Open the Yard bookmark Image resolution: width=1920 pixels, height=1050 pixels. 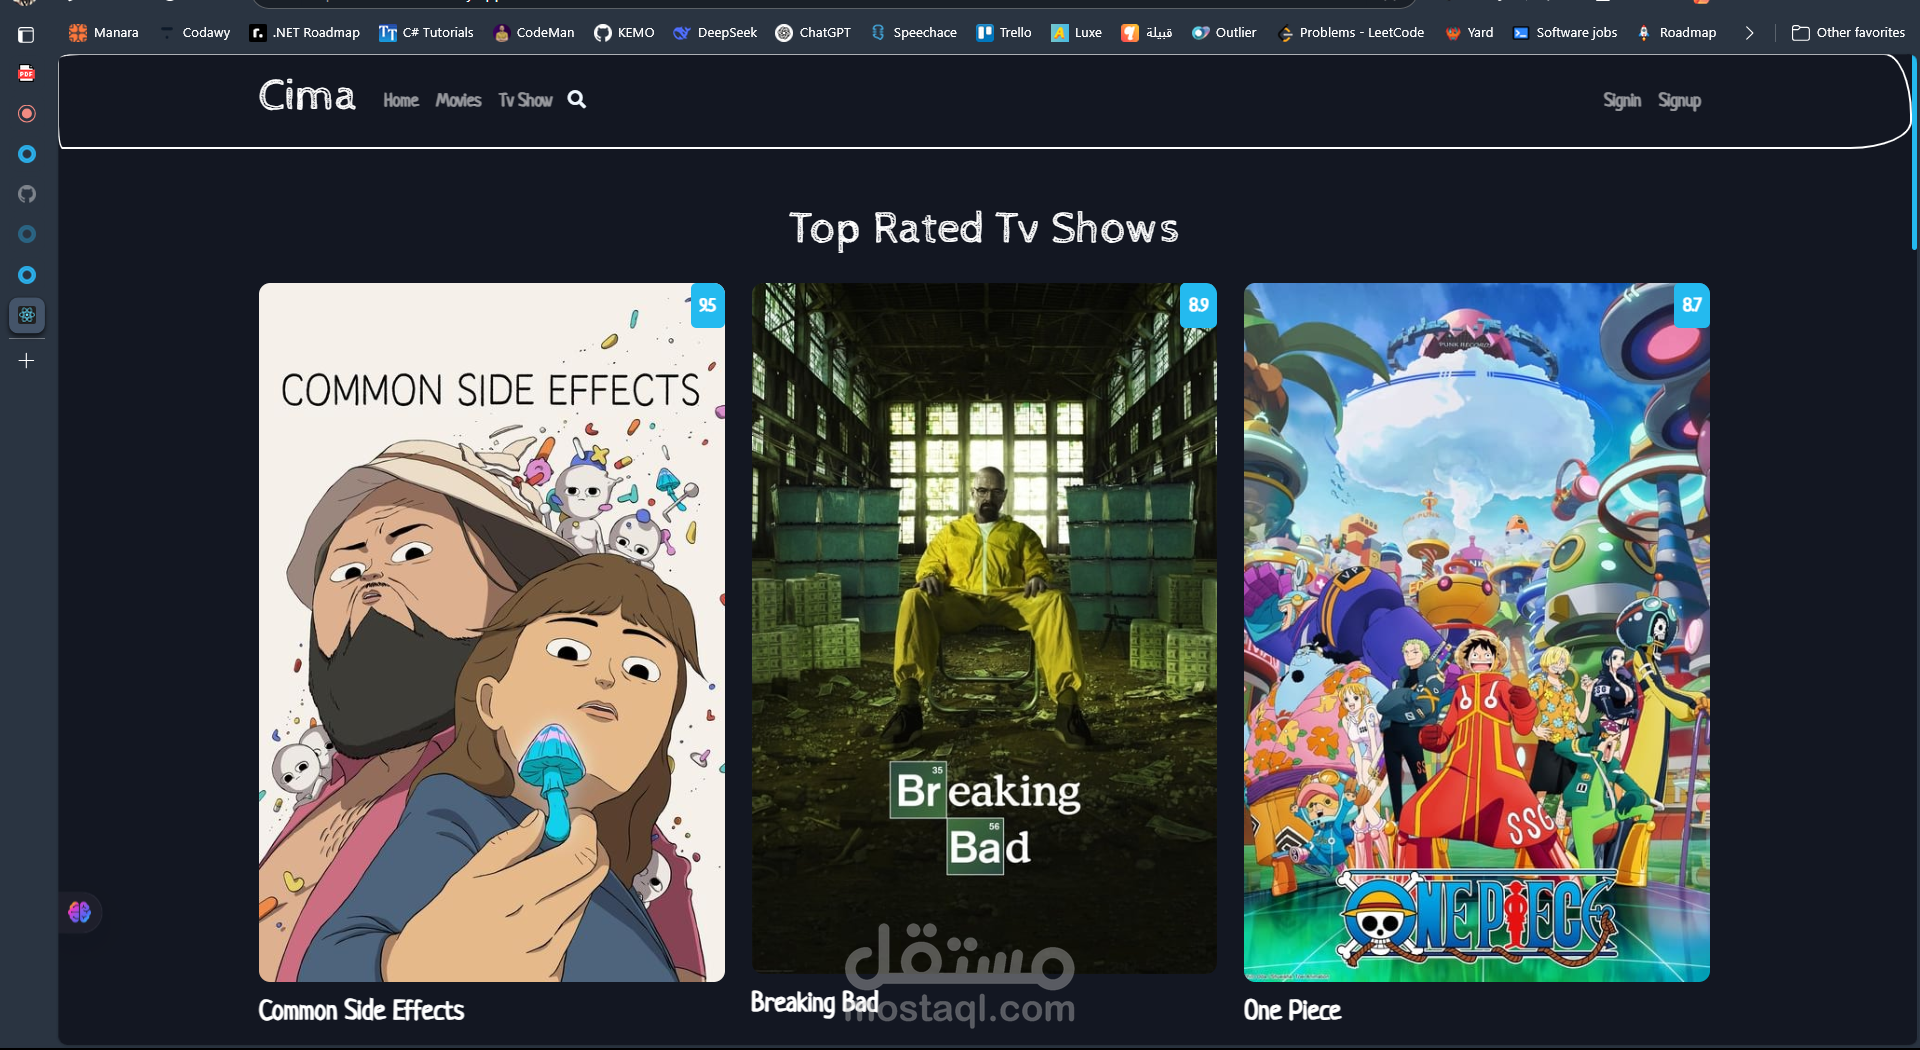pyautogui.click(x=1469, y=33)
